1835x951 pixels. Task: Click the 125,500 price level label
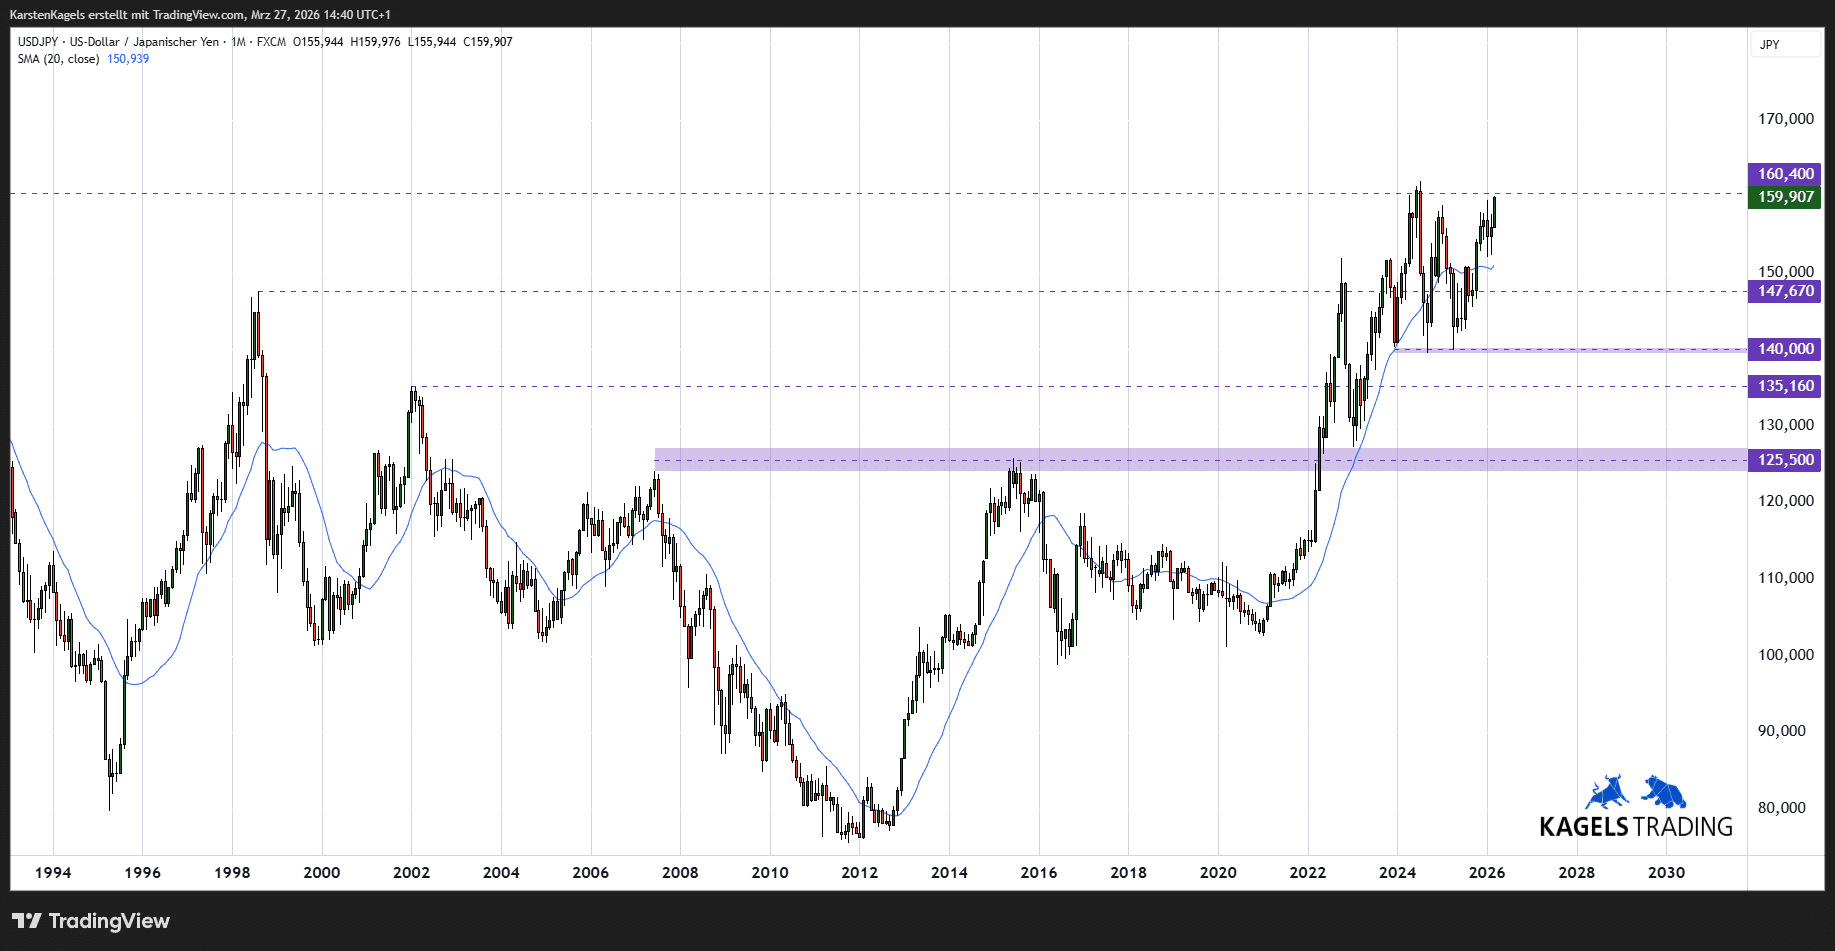click(x=1785, y=460)
